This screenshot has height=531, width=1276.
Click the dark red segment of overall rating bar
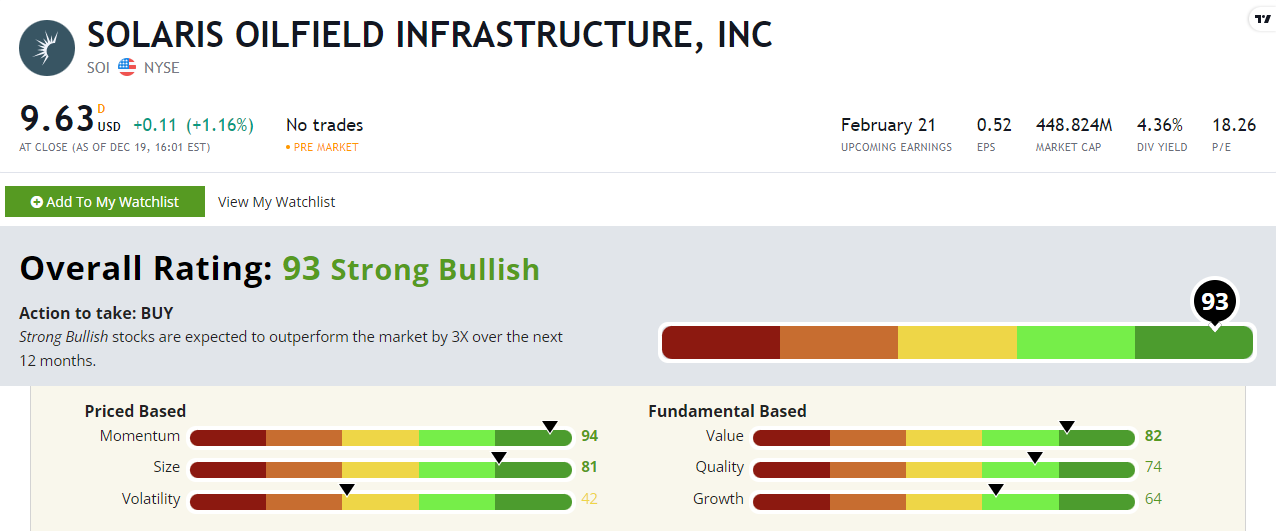click(x=721, y=342)
